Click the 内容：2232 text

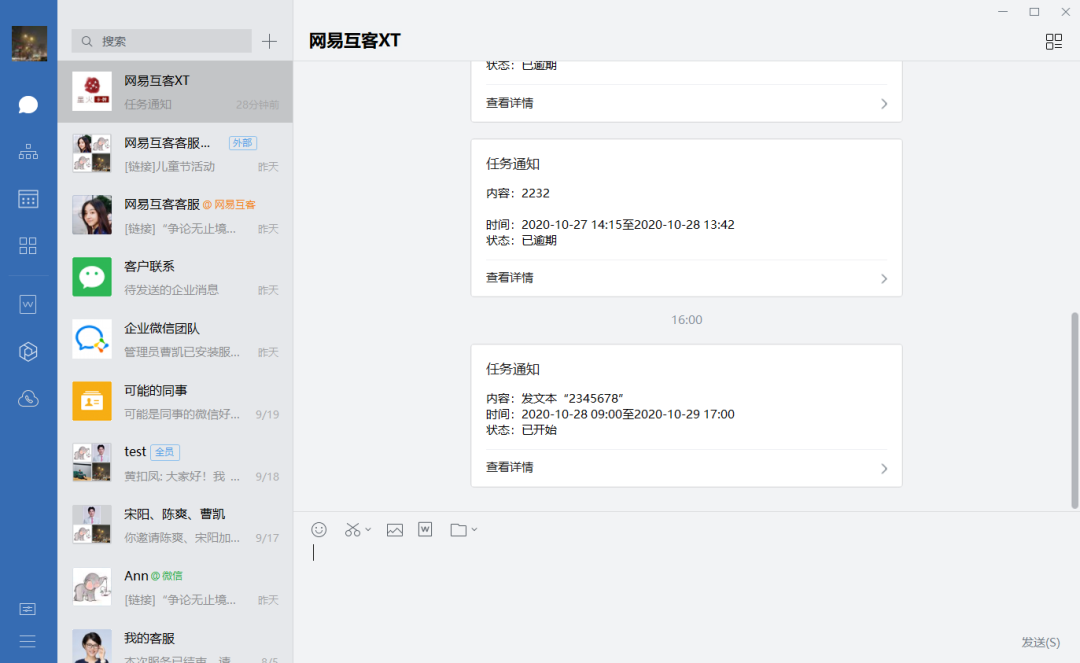click(x=518, y=193)
